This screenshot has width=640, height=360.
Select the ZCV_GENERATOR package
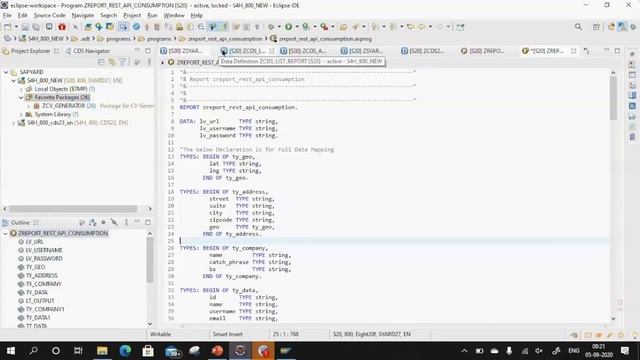tap(64, 106)
